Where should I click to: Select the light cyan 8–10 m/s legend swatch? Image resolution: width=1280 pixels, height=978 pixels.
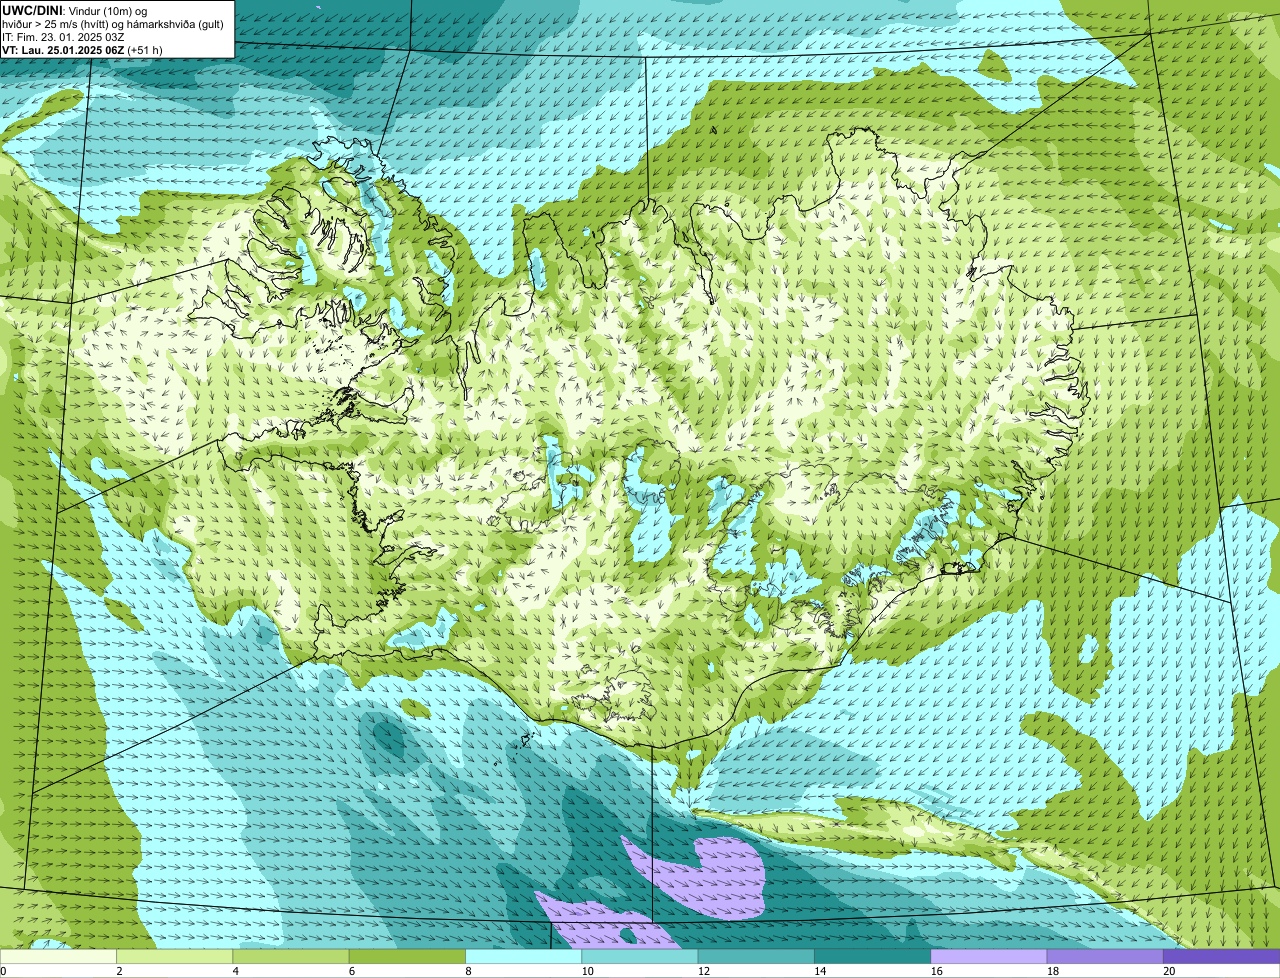524,956
